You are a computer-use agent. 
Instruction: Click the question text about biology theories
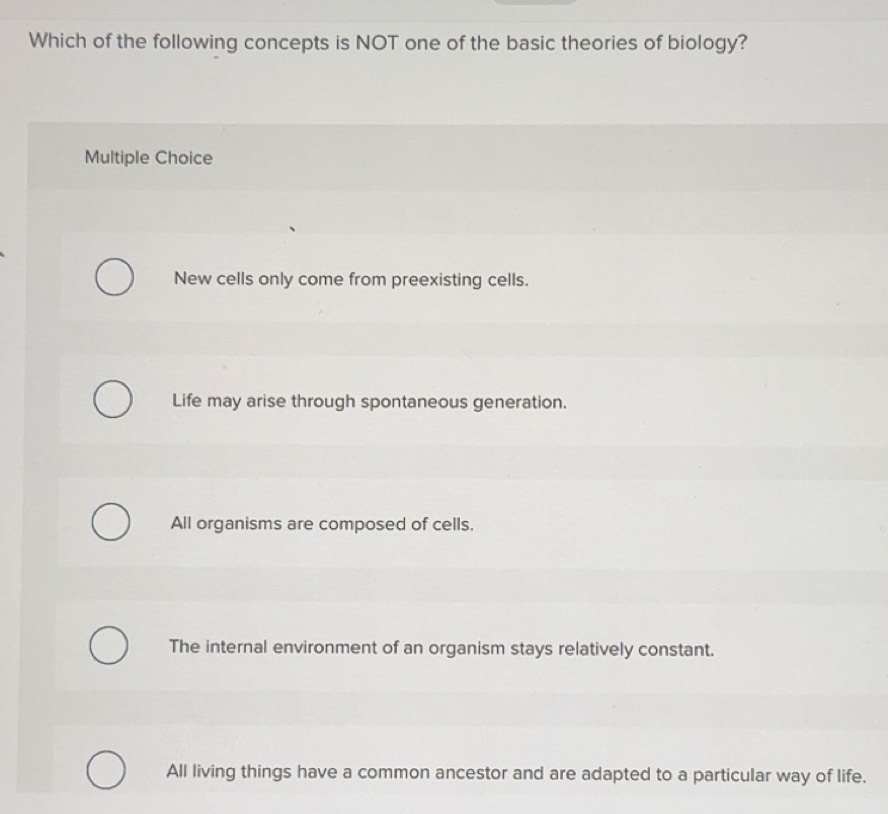(388, 42)
